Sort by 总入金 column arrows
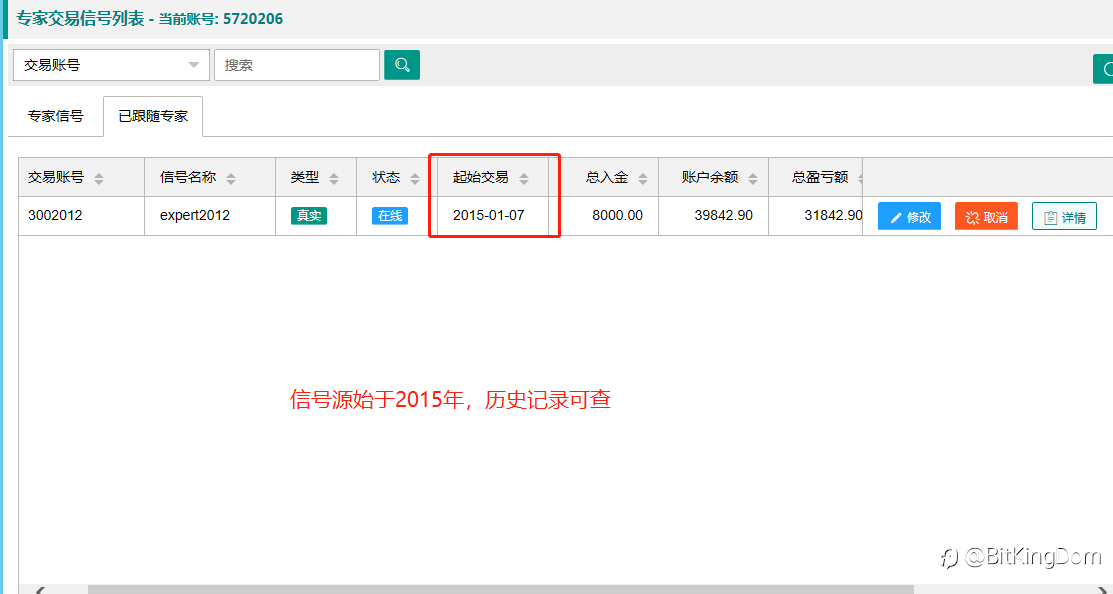This screenshot has width=1113, height=594. pyautogui.click(x=642, y=178)
